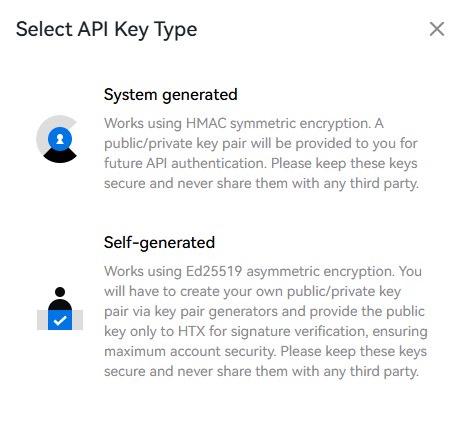This screenshot has width=466, height=423.
Task: Select the HMAC symmetric encryption description
Action: pyautogui.click(x=261, y=153)
